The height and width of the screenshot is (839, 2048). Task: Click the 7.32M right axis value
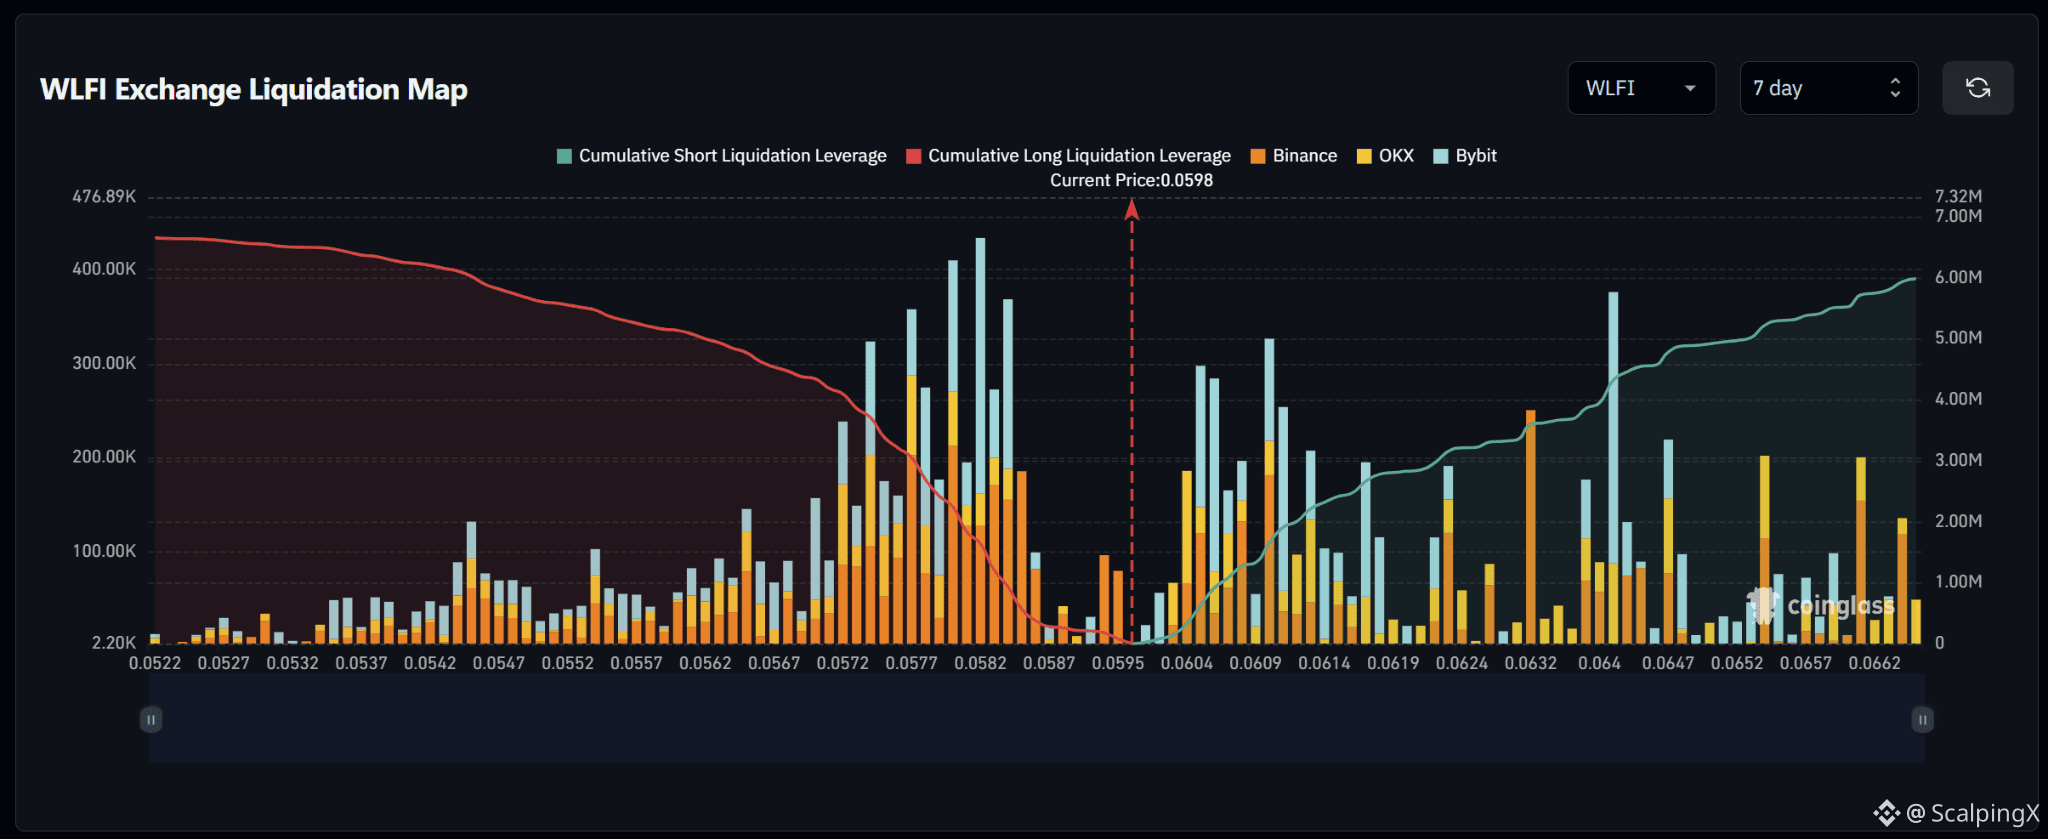point(1958,197)
